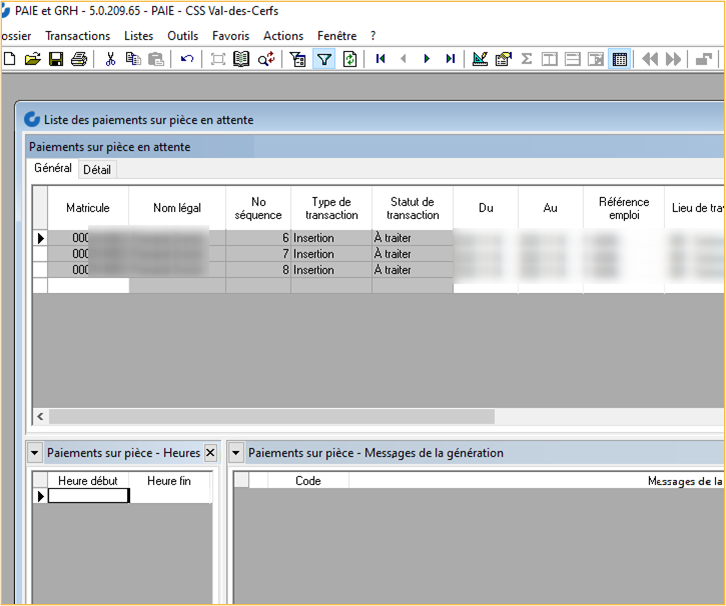Screen dimensions: 726x606
Task: Click the vertical split layout icon
Action: pyautogui.click(x=550, y=59)
